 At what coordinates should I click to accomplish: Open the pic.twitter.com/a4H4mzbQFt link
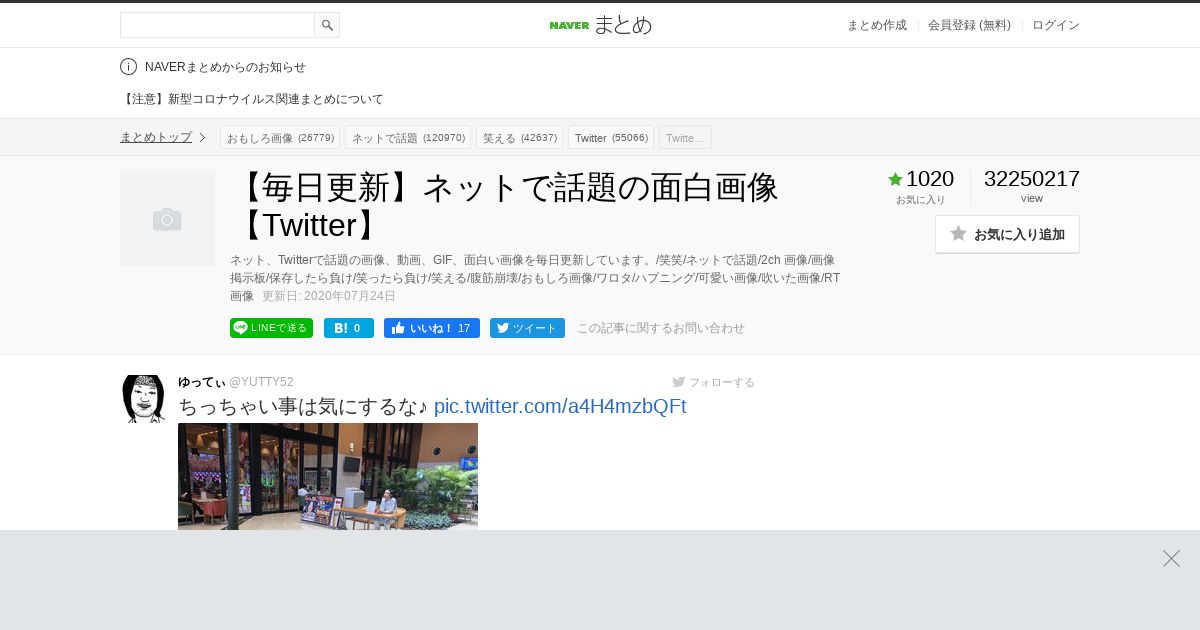coord(560,406)
